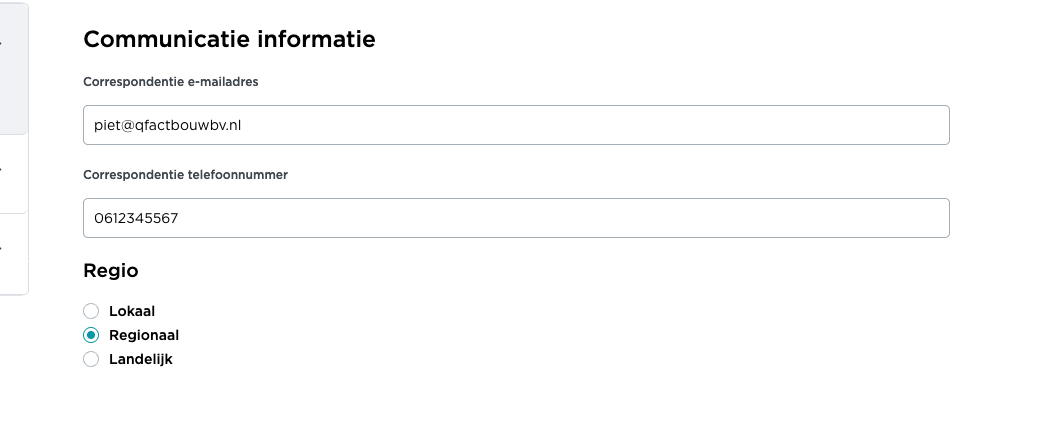Click the Correspondentie e-mailadres input field
Screen dimensions: 1041x440
click(x=515, y=125)
